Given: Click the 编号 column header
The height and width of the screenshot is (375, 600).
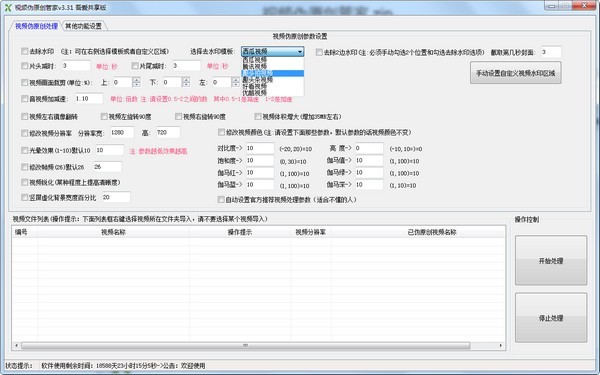Looking at the screenshot, I should point(25,232).
